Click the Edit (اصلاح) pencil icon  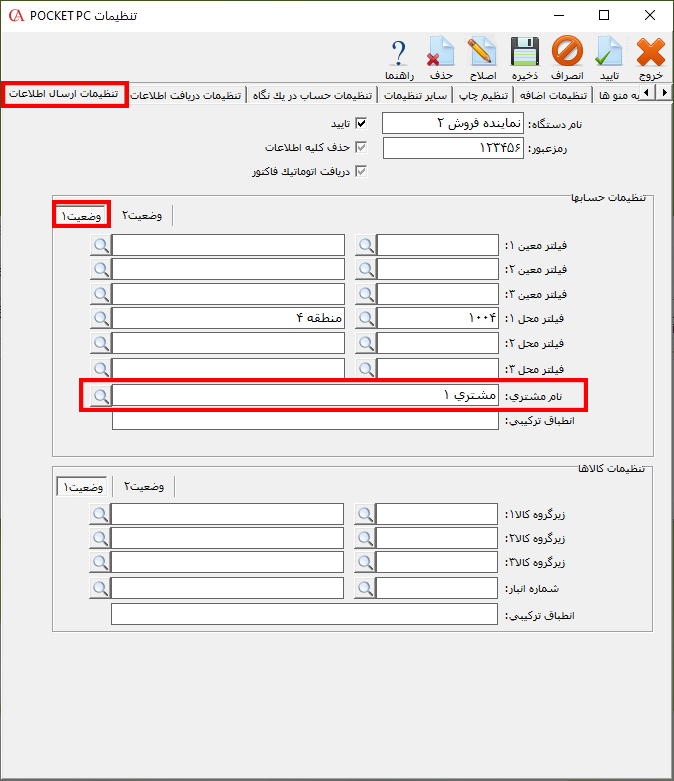(482, 58)
